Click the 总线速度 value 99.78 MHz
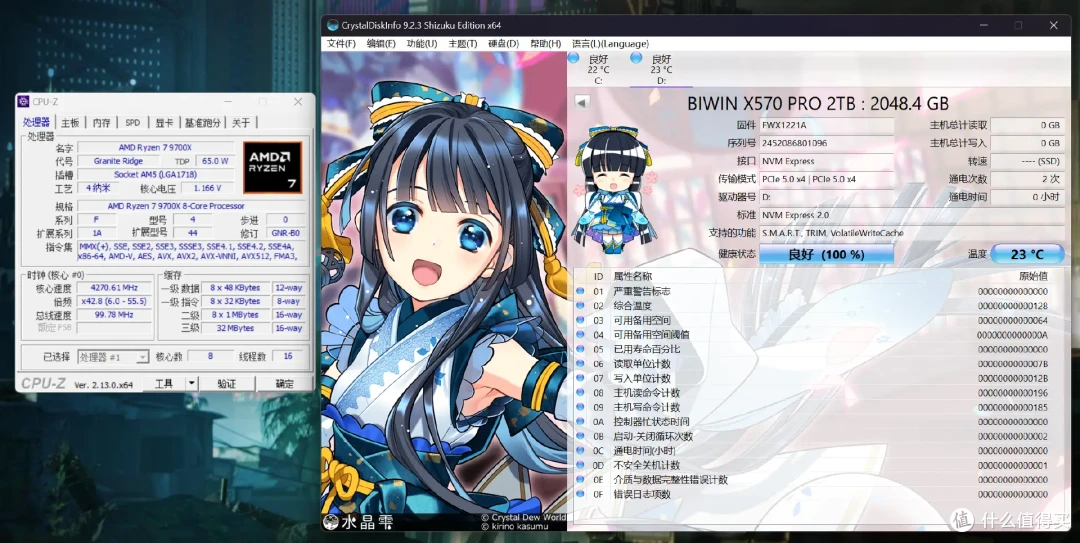This screenshot has width=1080, height=543. [x=114, y=315]
